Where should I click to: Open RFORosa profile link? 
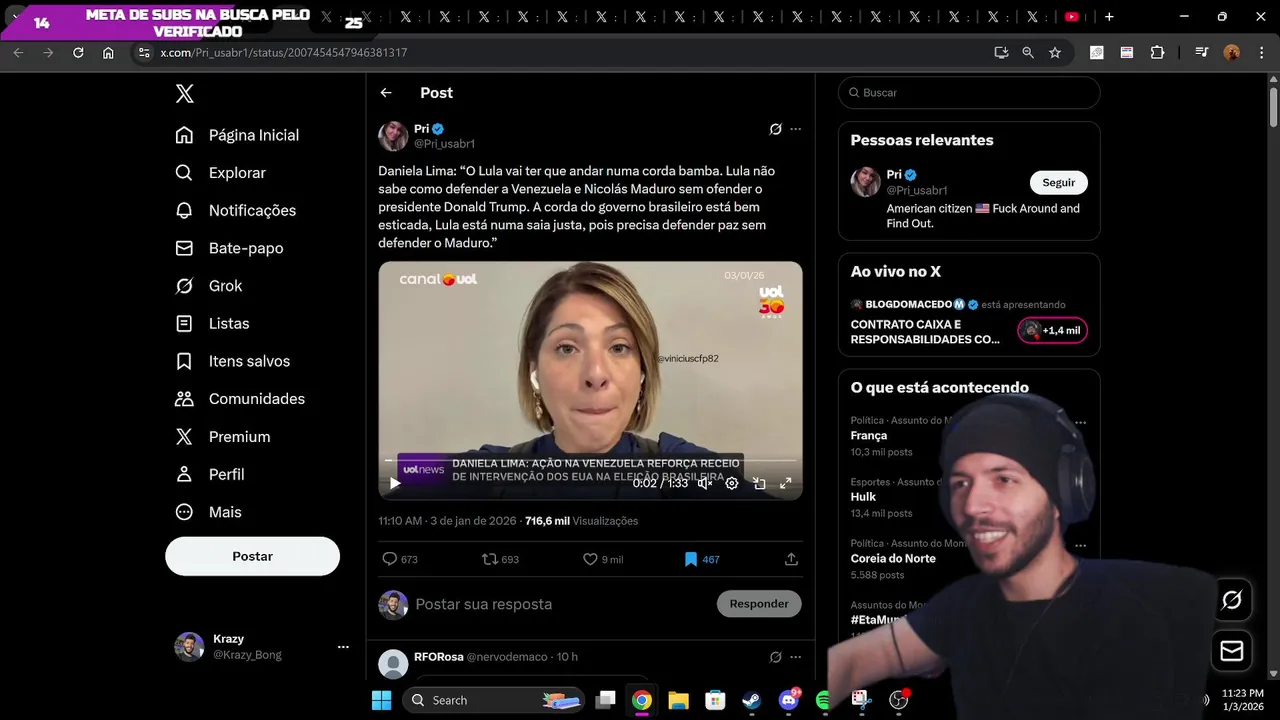[439, 657]
